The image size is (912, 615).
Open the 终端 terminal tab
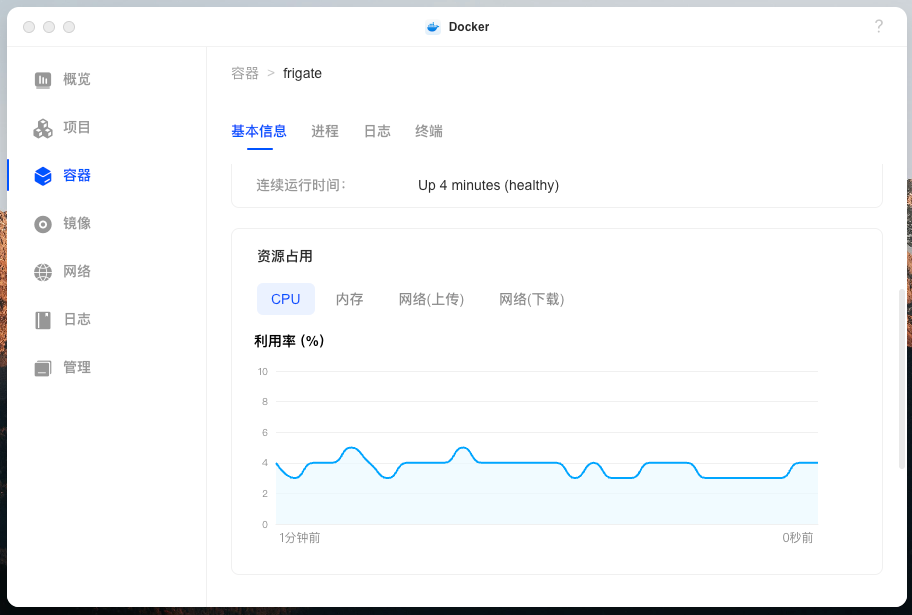point(428,131)
